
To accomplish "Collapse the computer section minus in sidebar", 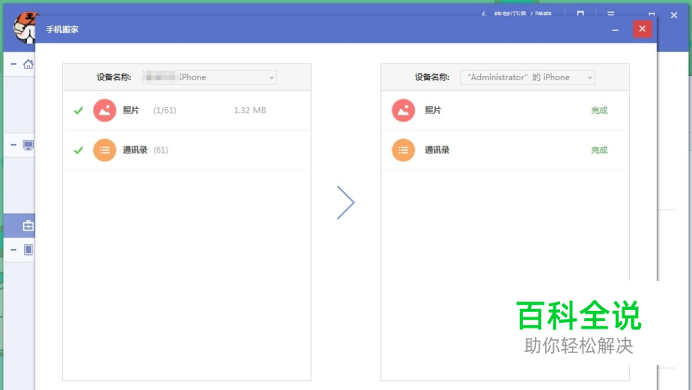I will tap(14, 145).
